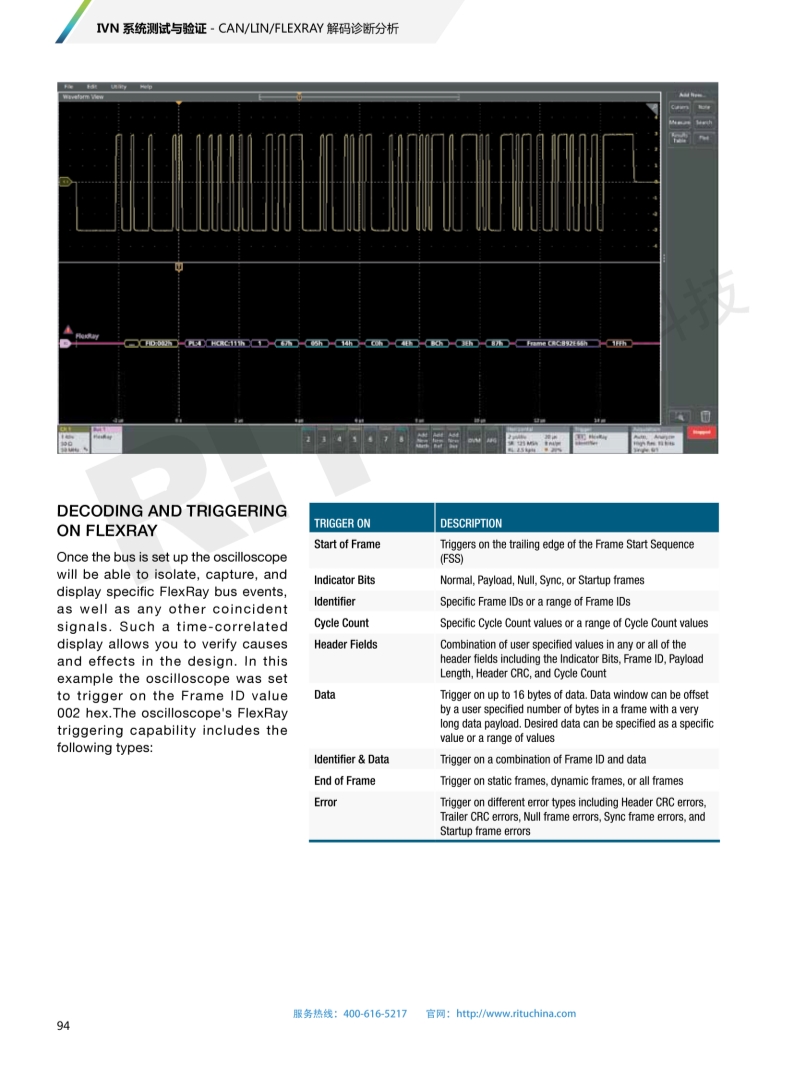Click the Note button
This screenshot has height=1077, width=793.
point(704,107)
